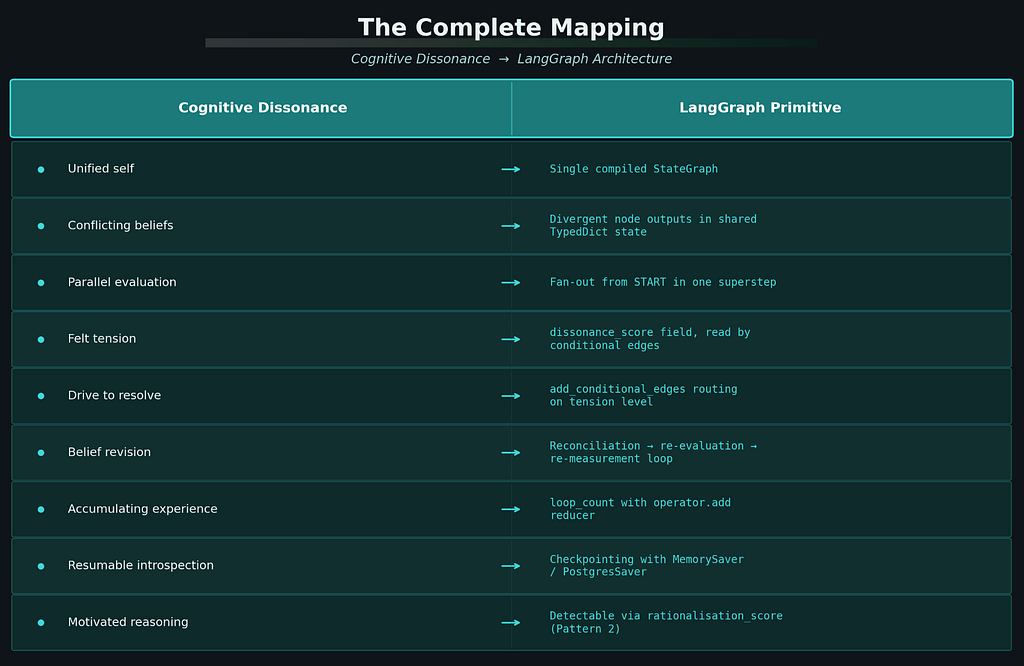Click 'Divergent node outputs in shared TypedDict state'
The height and width of the screenshot is (666, 1024).
(653, 225)
